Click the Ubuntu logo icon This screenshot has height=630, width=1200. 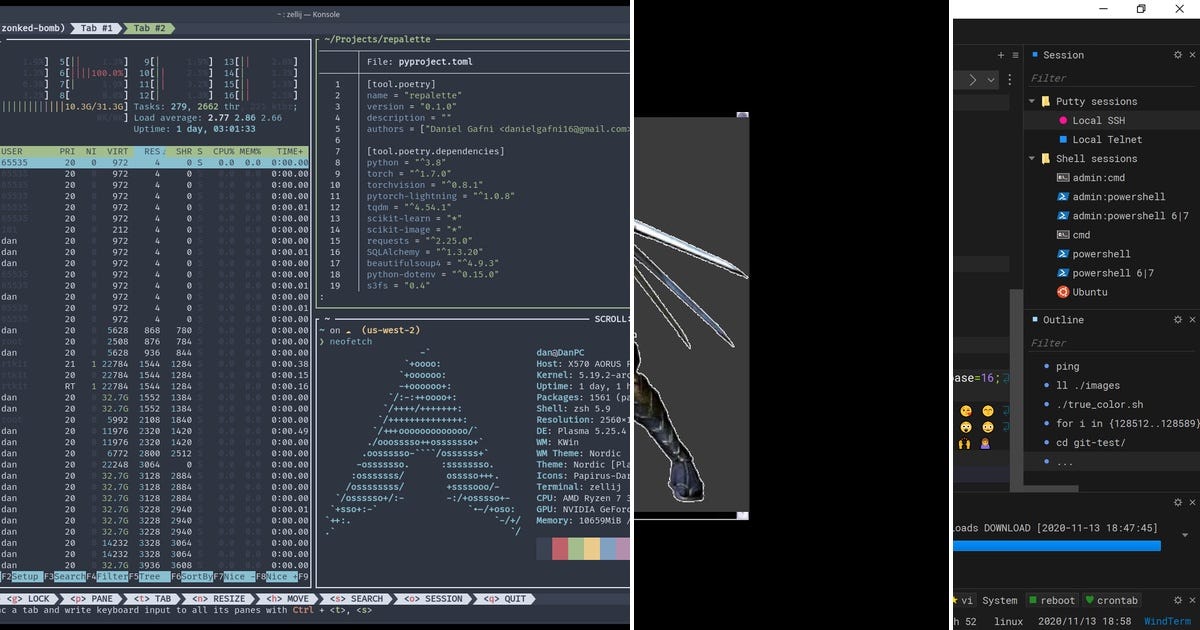pos(1063,292)
